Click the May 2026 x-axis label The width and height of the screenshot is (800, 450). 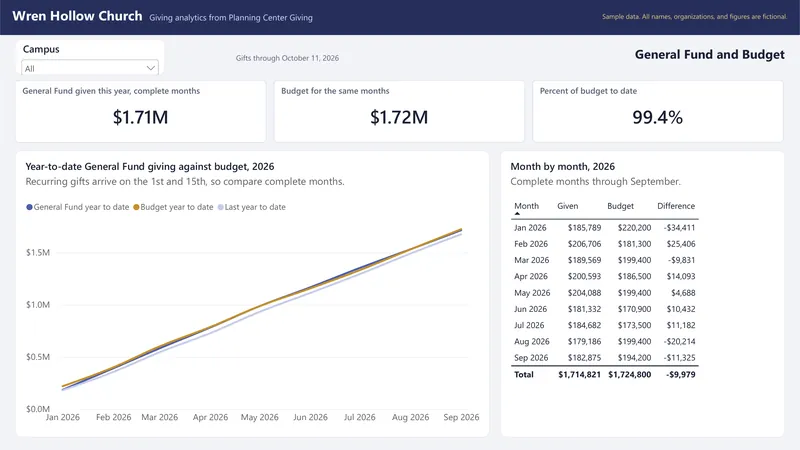click(260, 417)
